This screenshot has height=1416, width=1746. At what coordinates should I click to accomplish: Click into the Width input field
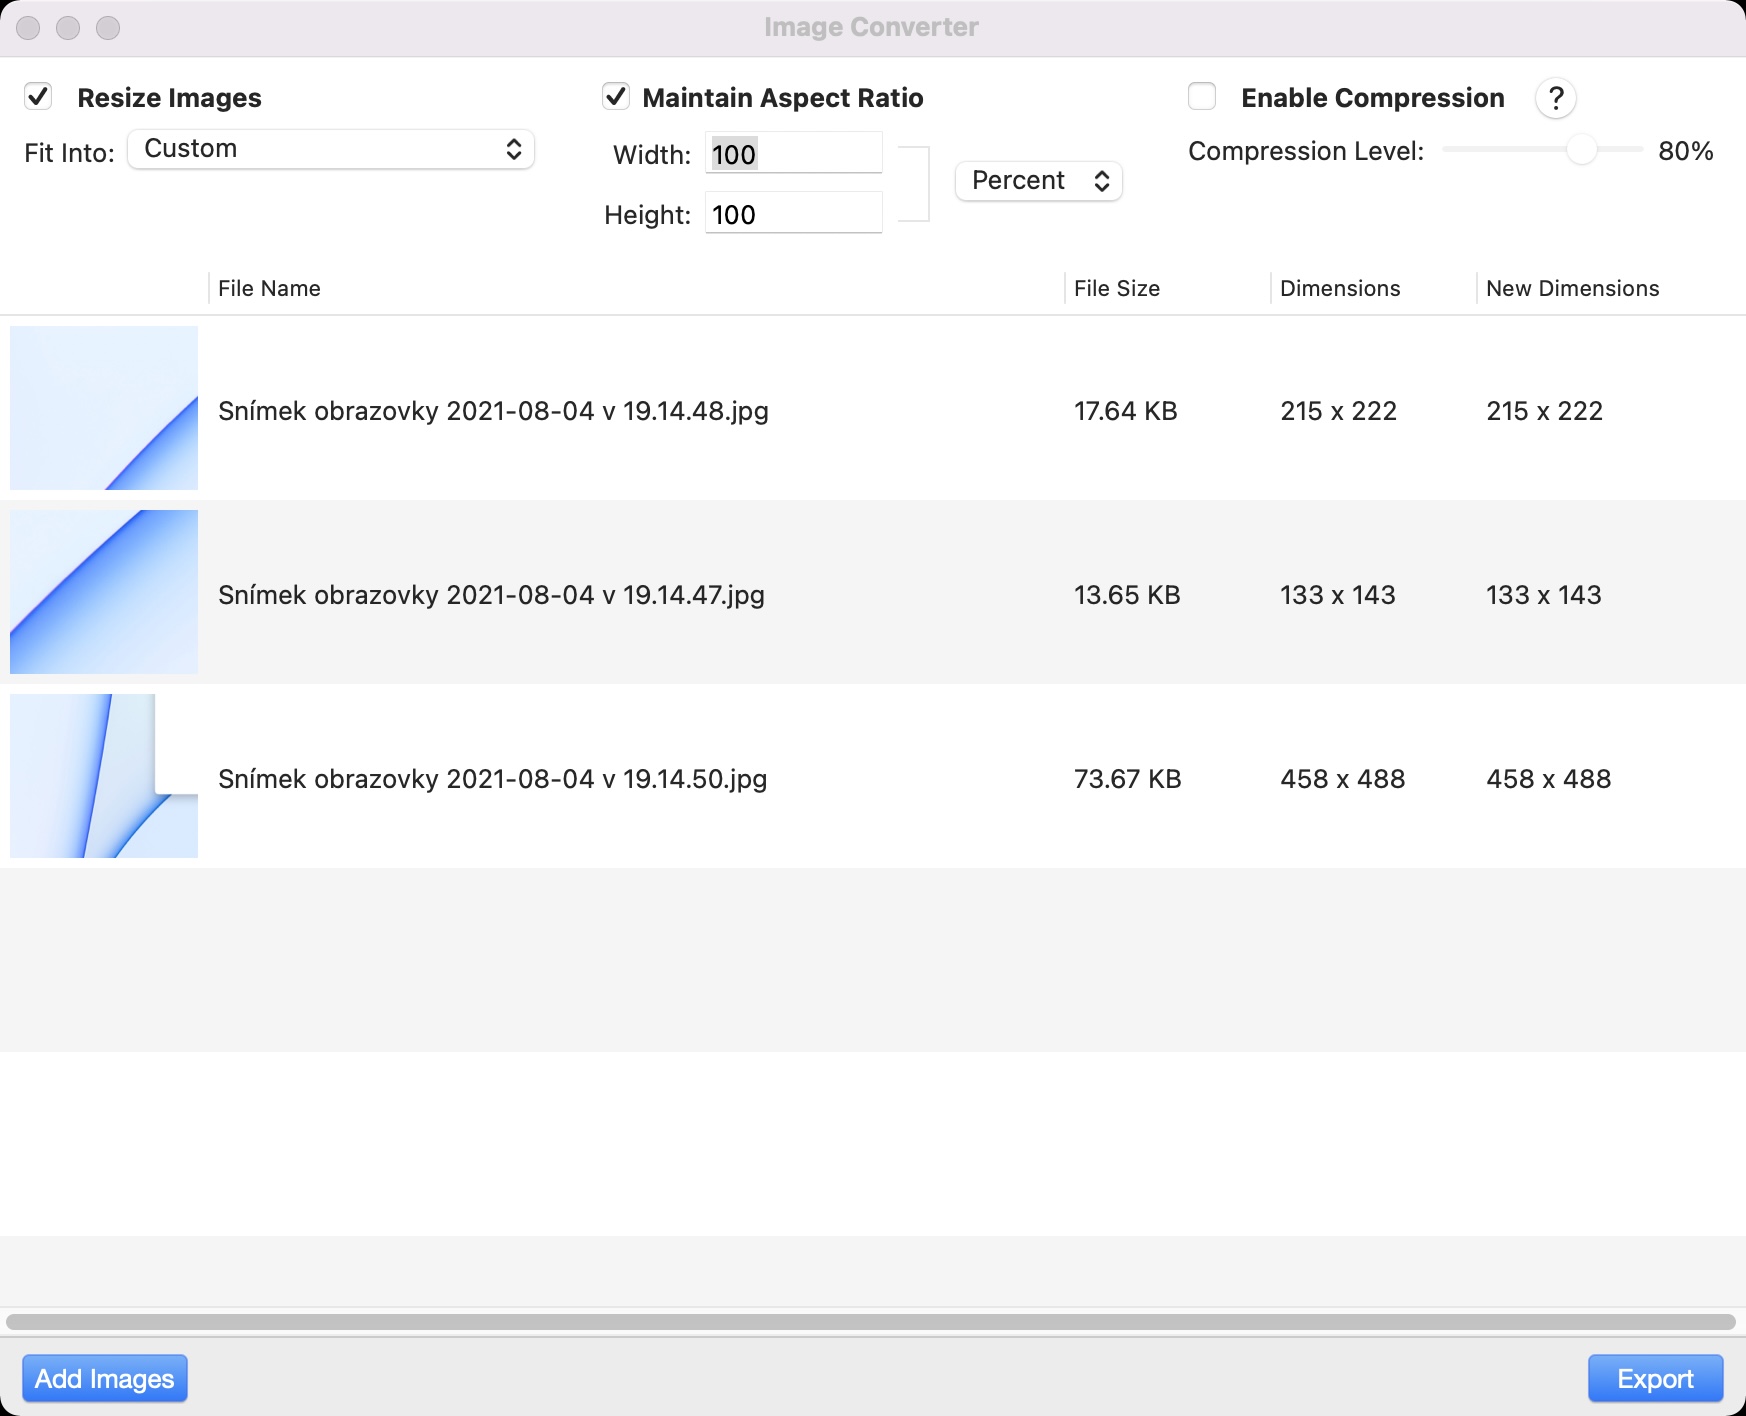point(793,154)
